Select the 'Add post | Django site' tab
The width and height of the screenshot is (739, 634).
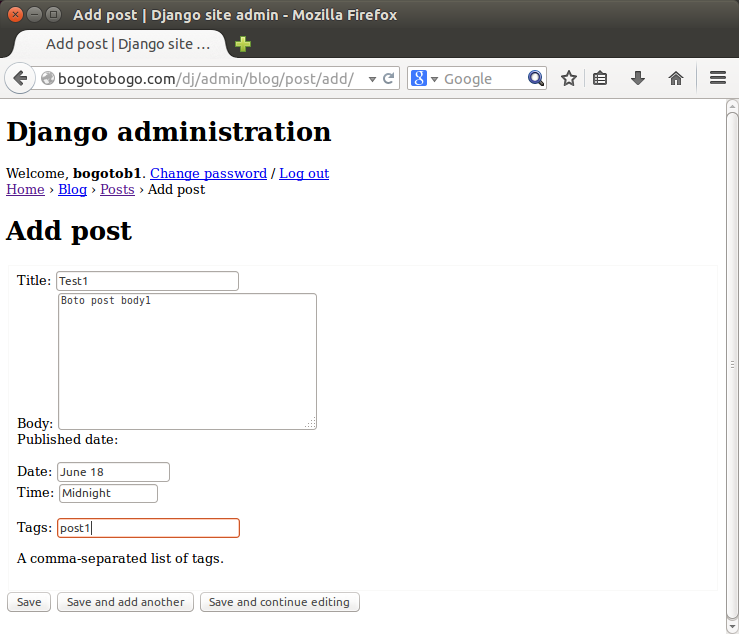[120, 44]
